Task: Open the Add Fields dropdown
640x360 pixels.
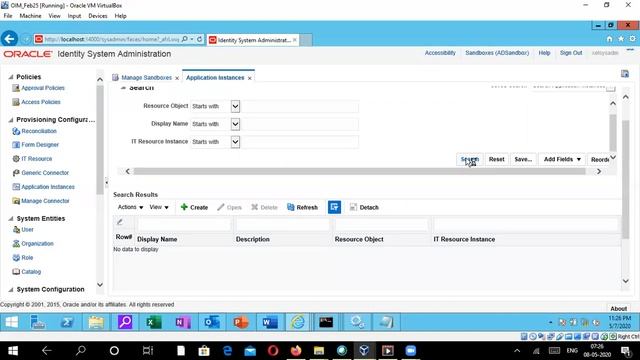Action: pyautogui.click(x=562, y=160)
